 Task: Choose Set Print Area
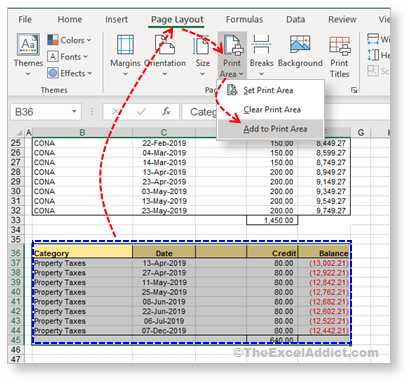click(270, 90)
